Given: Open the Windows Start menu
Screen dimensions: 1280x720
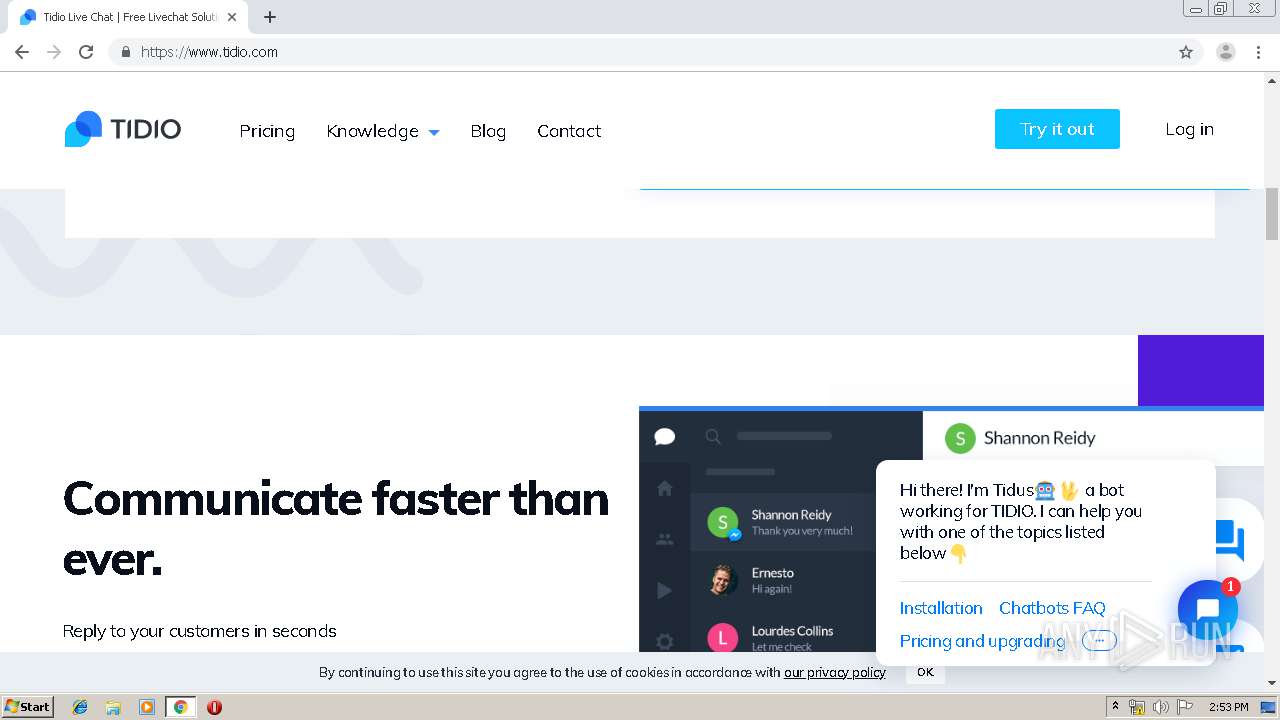Looking at the screenshot, I should [x=28, y=707].
